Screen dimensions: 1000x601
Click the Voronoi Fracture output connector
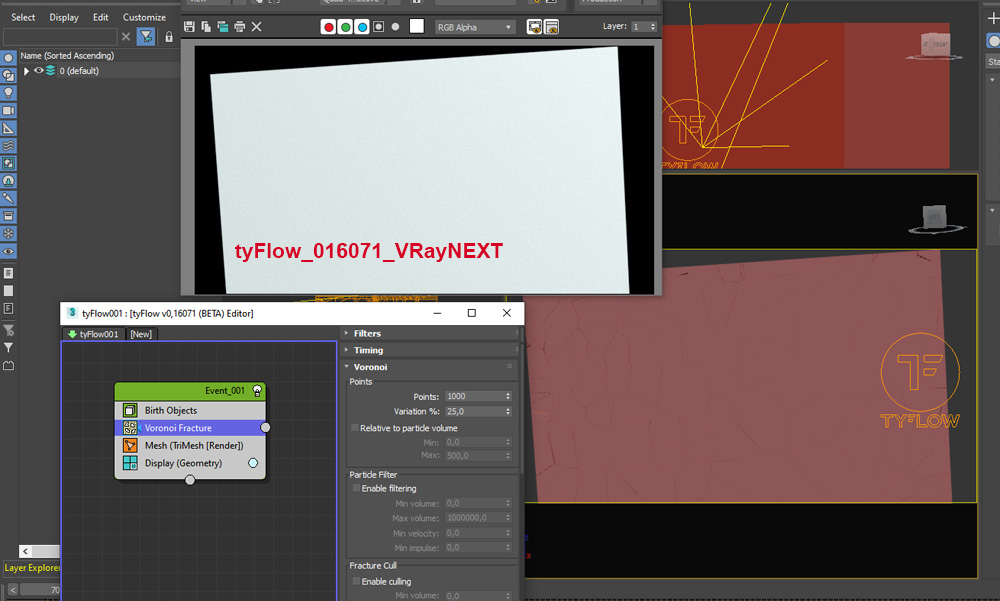pos(265,427)
